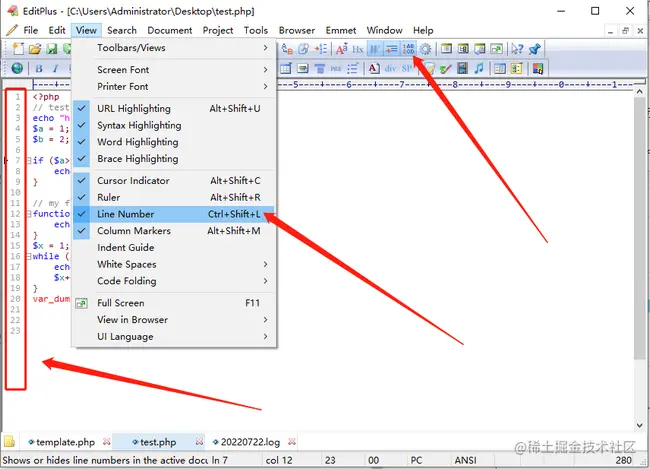Apply Bold HTML tag icon
Viewport: 650px width, 469px height.
pos(39,68)
